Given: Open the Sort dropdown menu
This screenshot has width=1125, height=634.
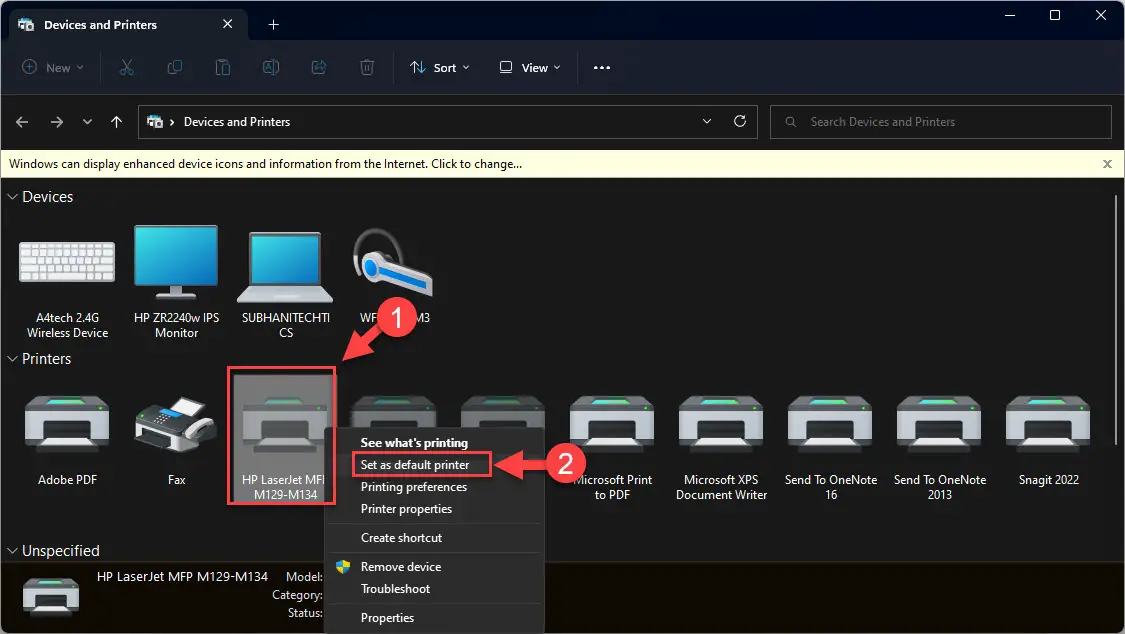Looking at the screenshot, I should [440, 67].
